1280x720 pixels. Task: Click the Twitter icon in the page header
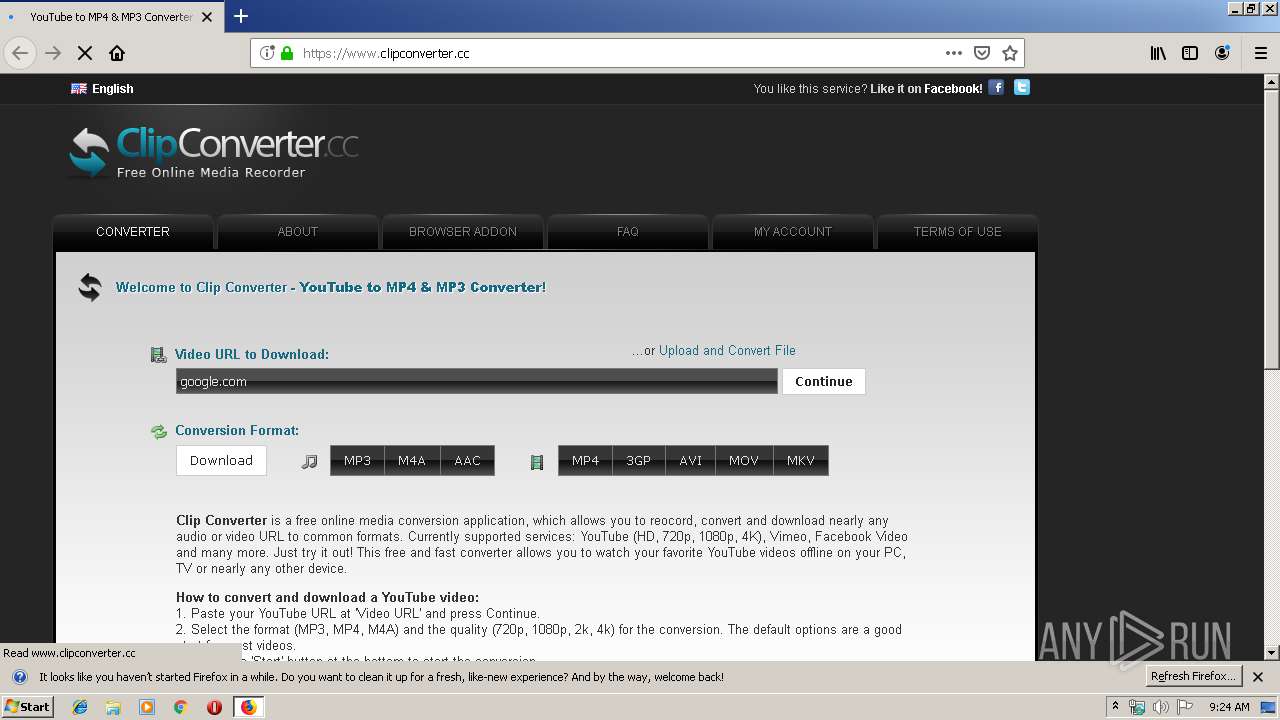pyautogui.click(x=1021, y=87)
